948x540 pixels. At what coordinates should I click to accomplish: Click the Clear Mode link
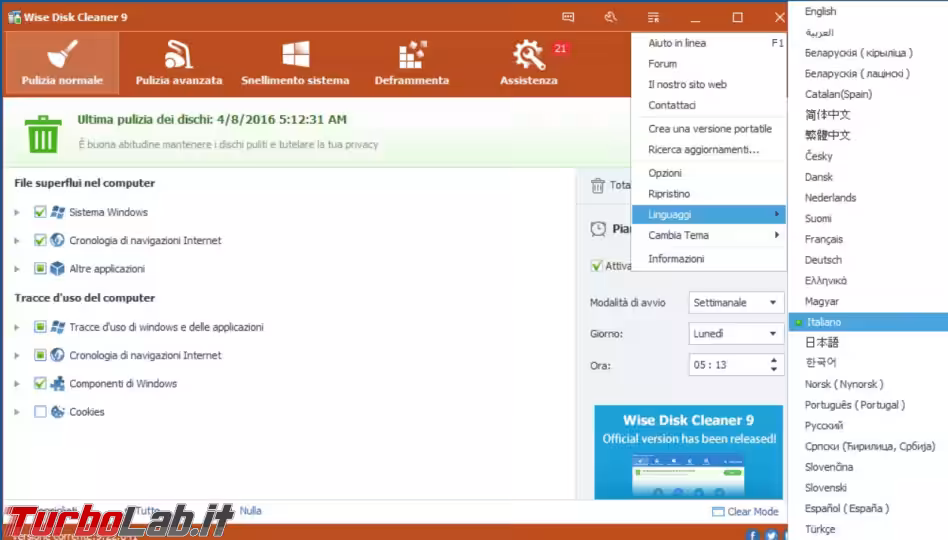tap(753, 512)
